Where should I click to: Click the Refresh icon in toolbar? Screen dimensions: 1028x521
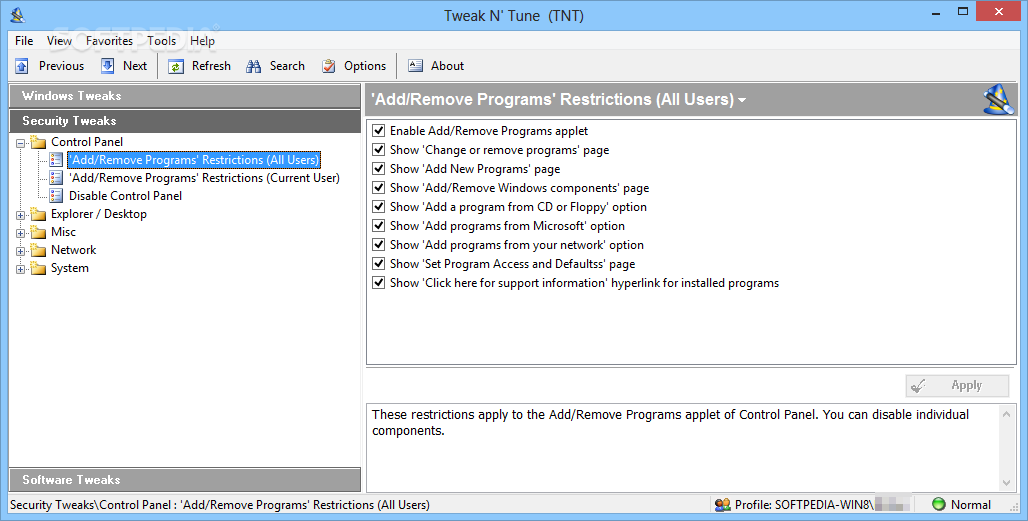coord(176,66)
